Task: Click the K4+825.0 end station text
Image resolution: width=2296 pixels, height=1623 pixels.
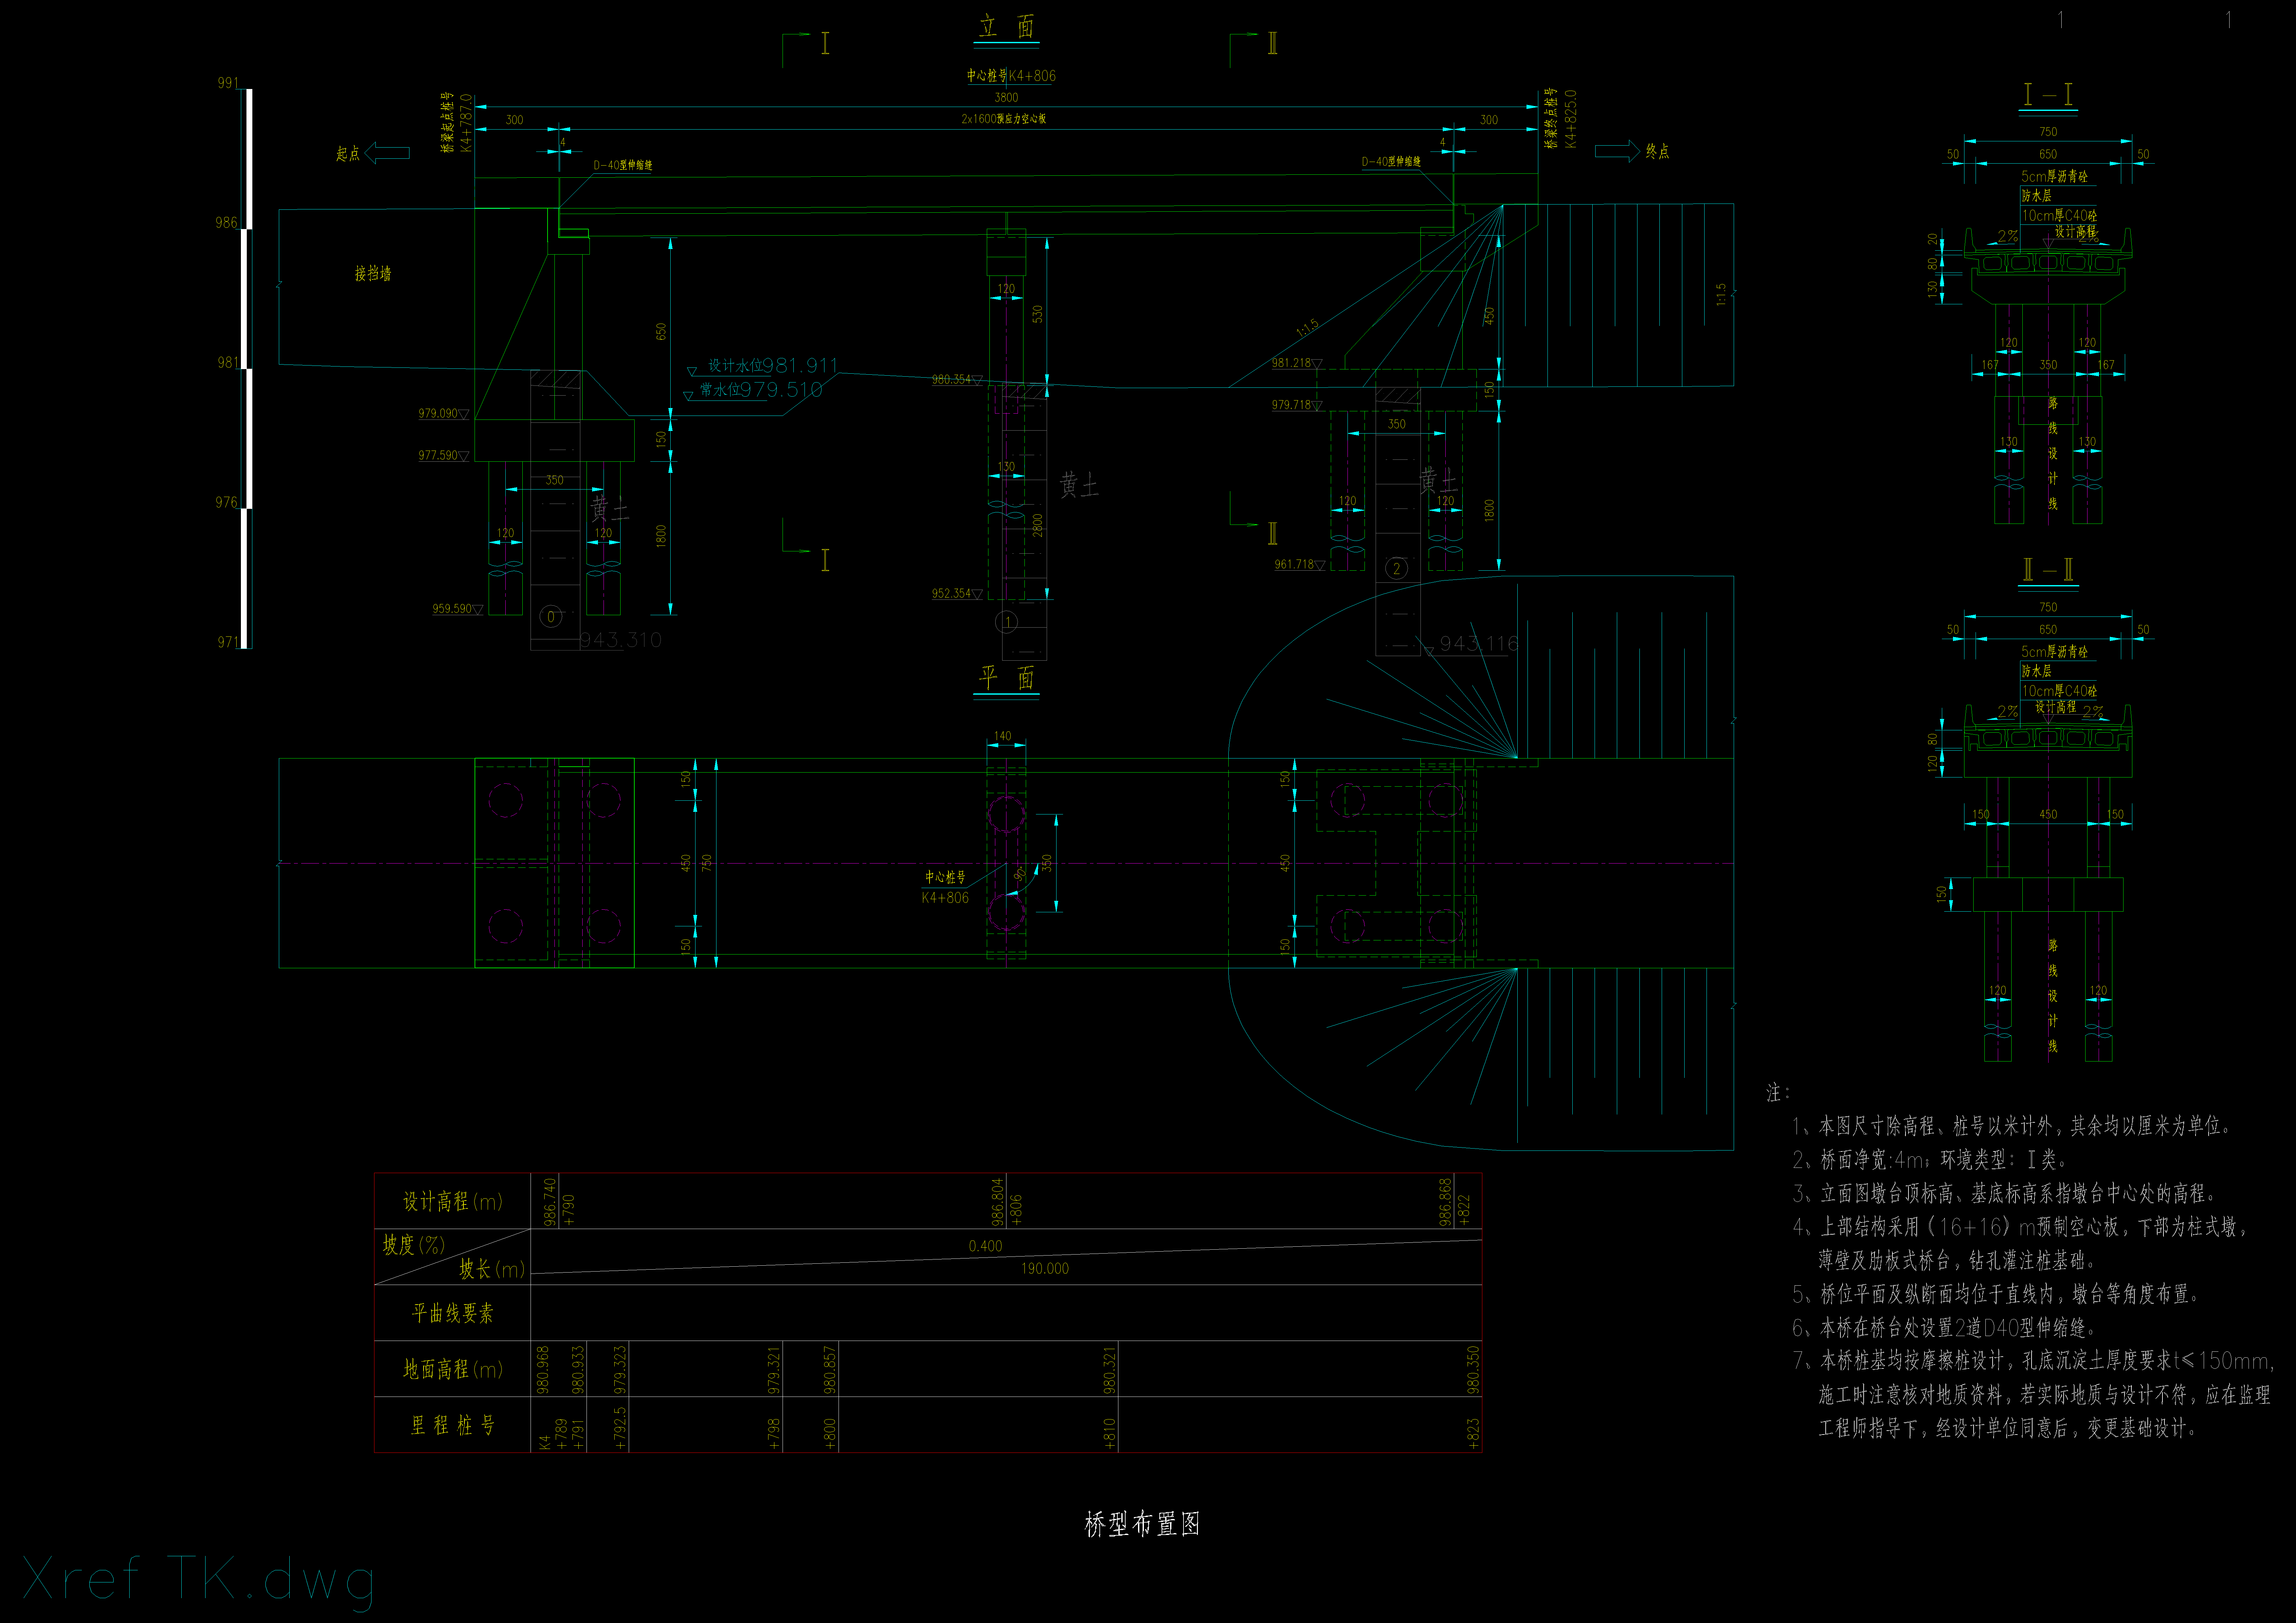Action: [x=1571, y=119]
